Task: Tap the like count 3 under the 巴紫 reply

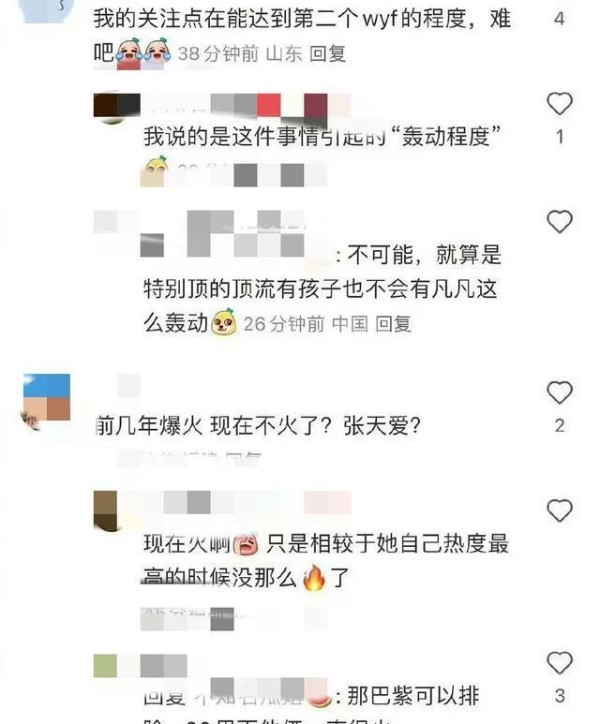Action: (559, 695)
